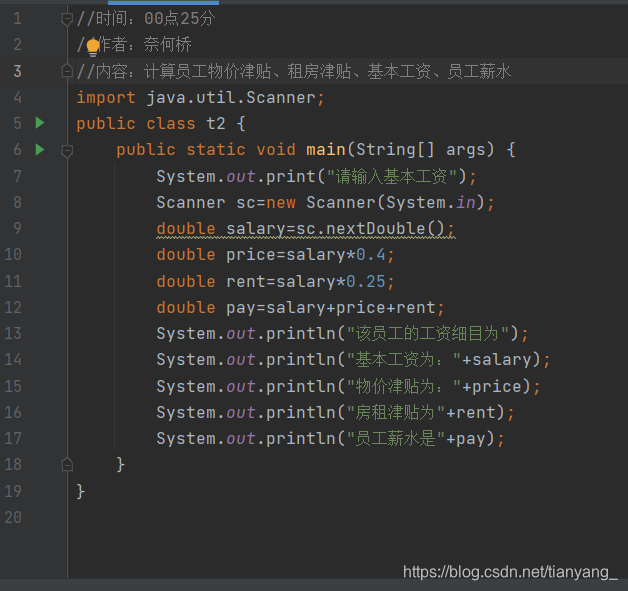Click the closing brace on line 19
628x591 pixels.
(x=80, y=491)
